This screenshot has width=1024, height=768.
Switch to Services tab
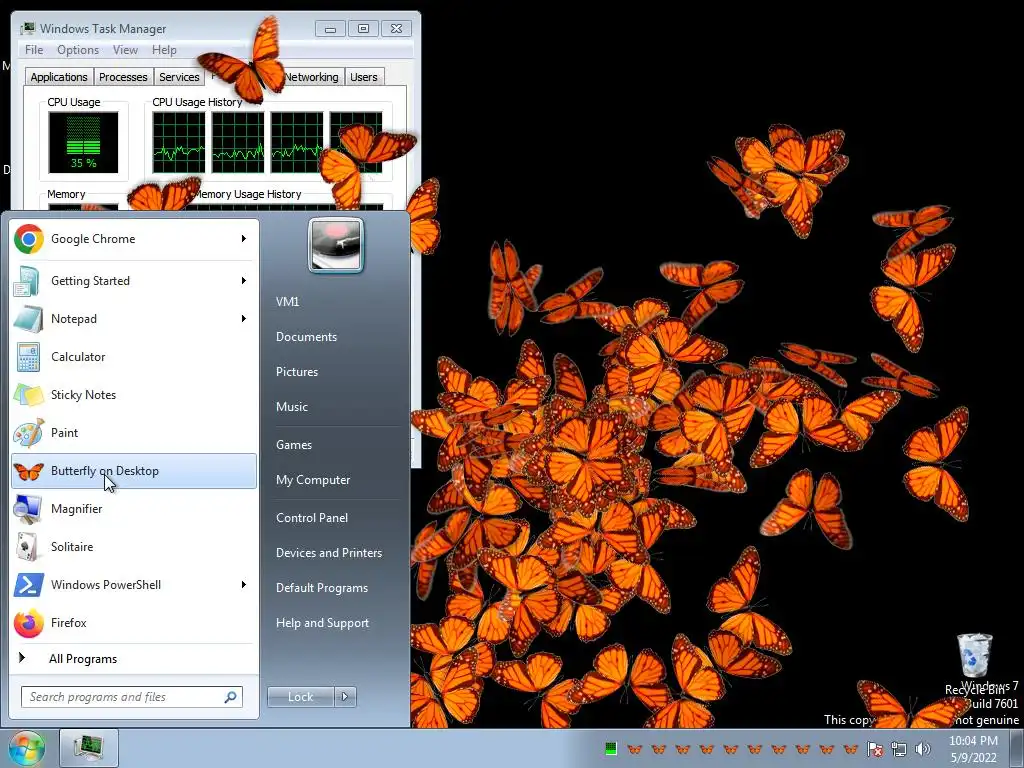coord(179,77)
